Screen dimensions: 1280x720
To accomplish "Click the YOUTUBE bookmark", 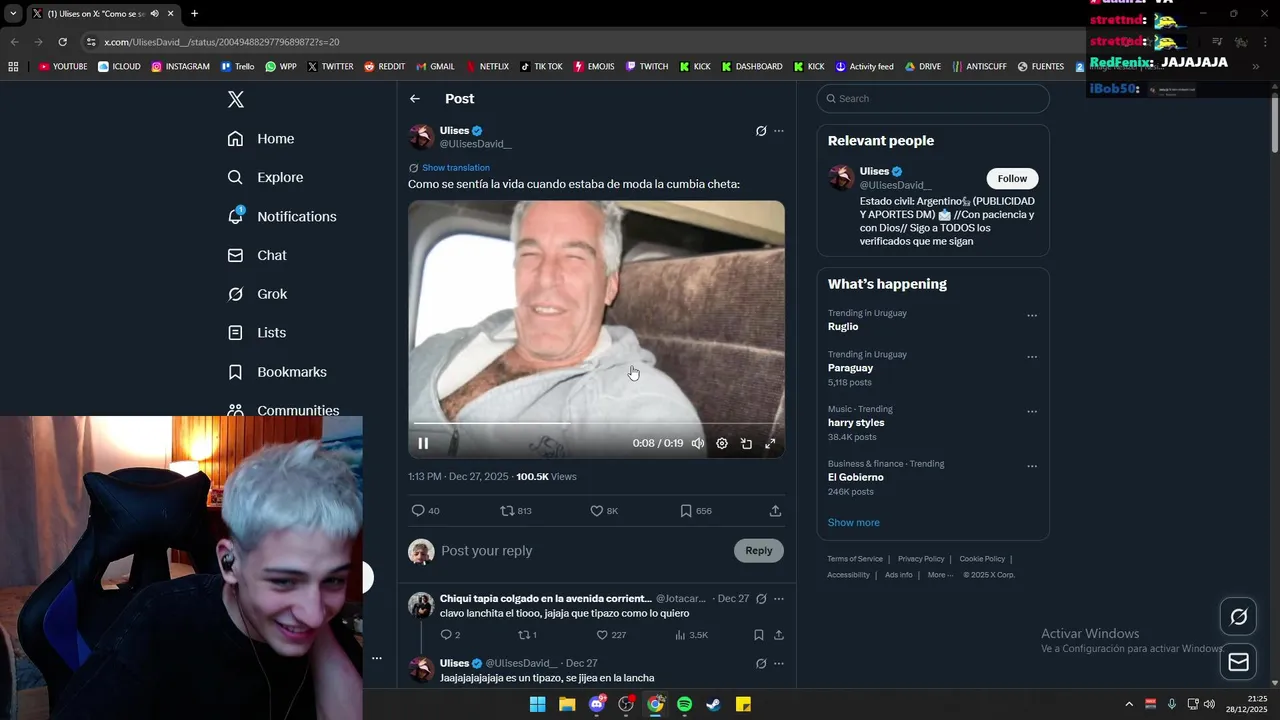I will click(x=63, y=67).
